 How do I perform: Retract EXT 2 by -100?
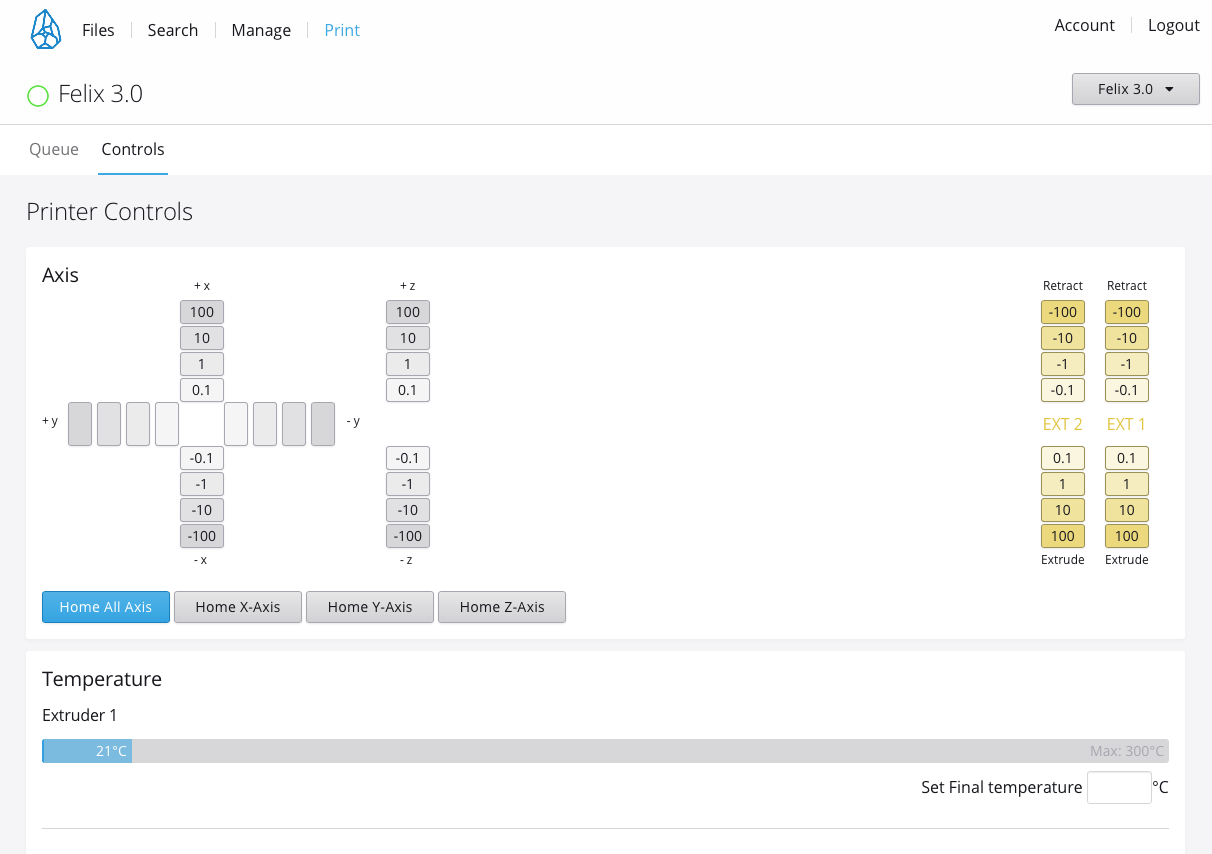(1062, 312)
